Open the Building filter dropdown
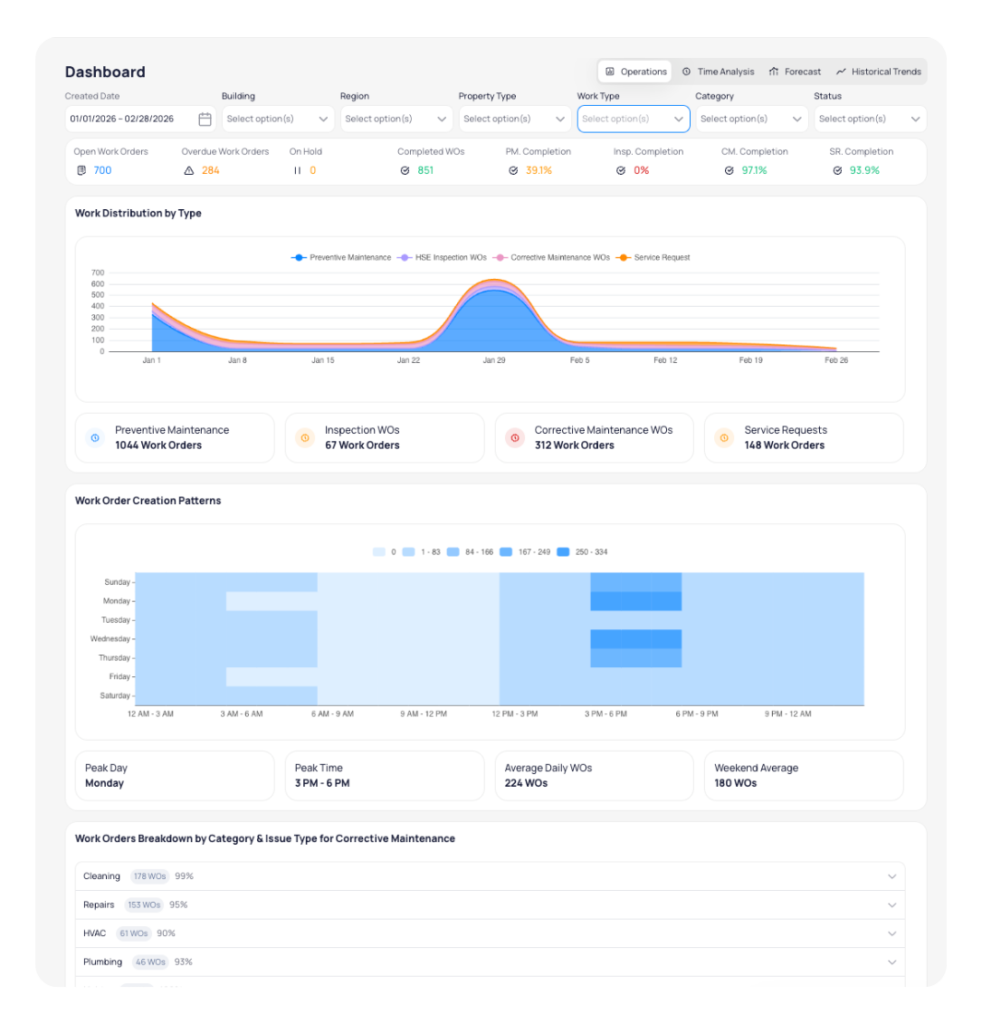This screenshot has width=982, height=1024. (x=277, y=119)
